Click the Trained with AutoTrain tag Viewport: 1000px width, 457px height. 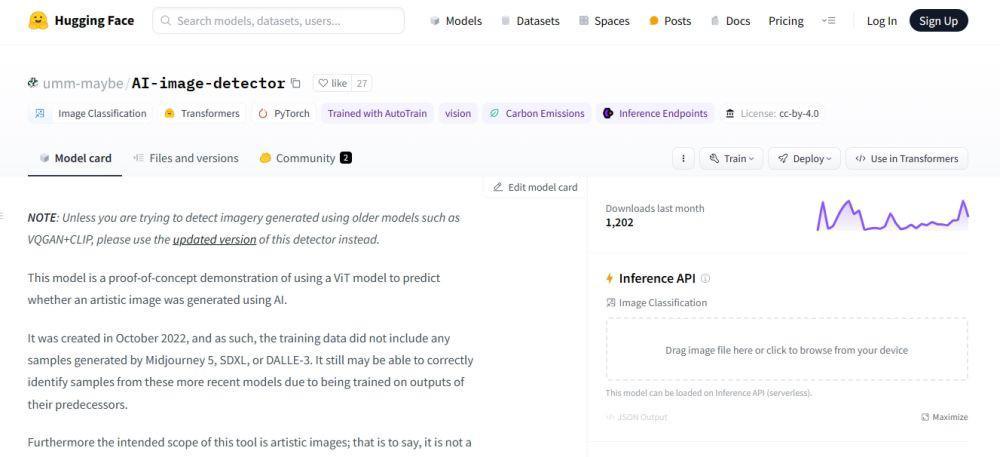pos(376,113)
